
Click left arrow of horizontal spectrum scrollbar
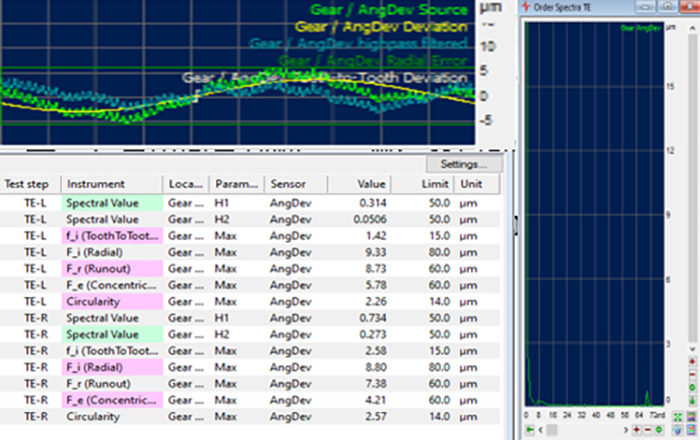541,430
